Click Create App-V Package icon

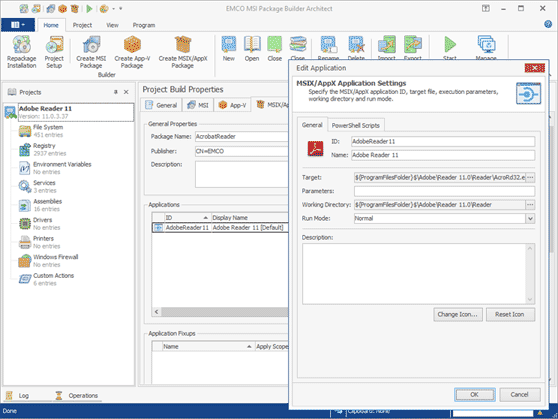132,52
